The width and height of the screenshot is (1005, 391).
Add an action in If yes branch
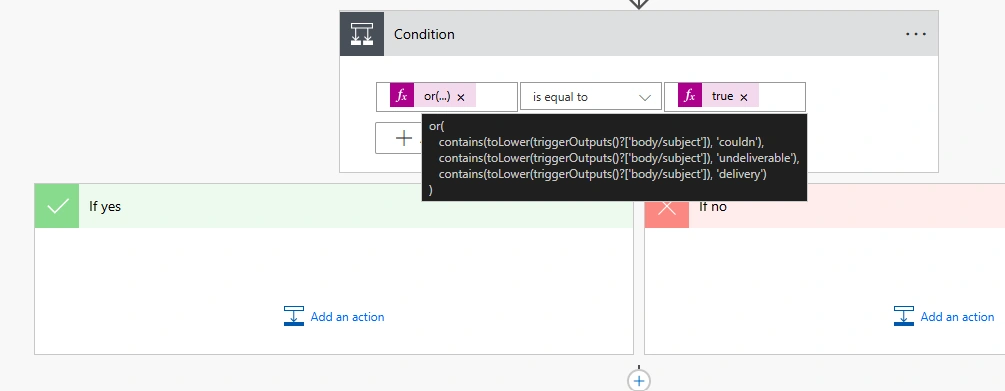point(334,316)
